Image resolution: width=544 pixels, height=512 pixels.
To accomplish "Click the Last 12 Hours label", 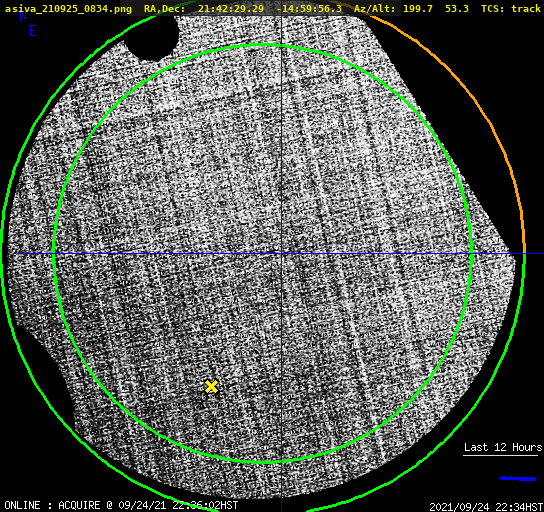I will click(503, 447).
